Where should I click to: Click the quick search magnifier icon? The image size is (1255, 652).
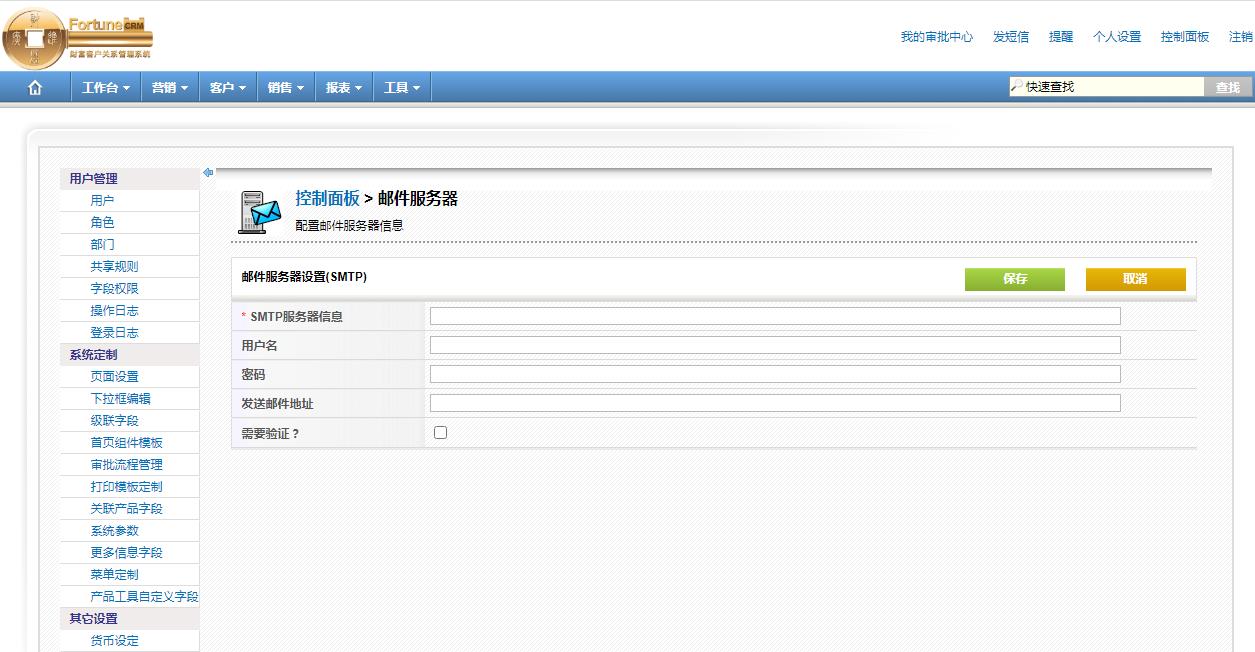pos(1017,87)
